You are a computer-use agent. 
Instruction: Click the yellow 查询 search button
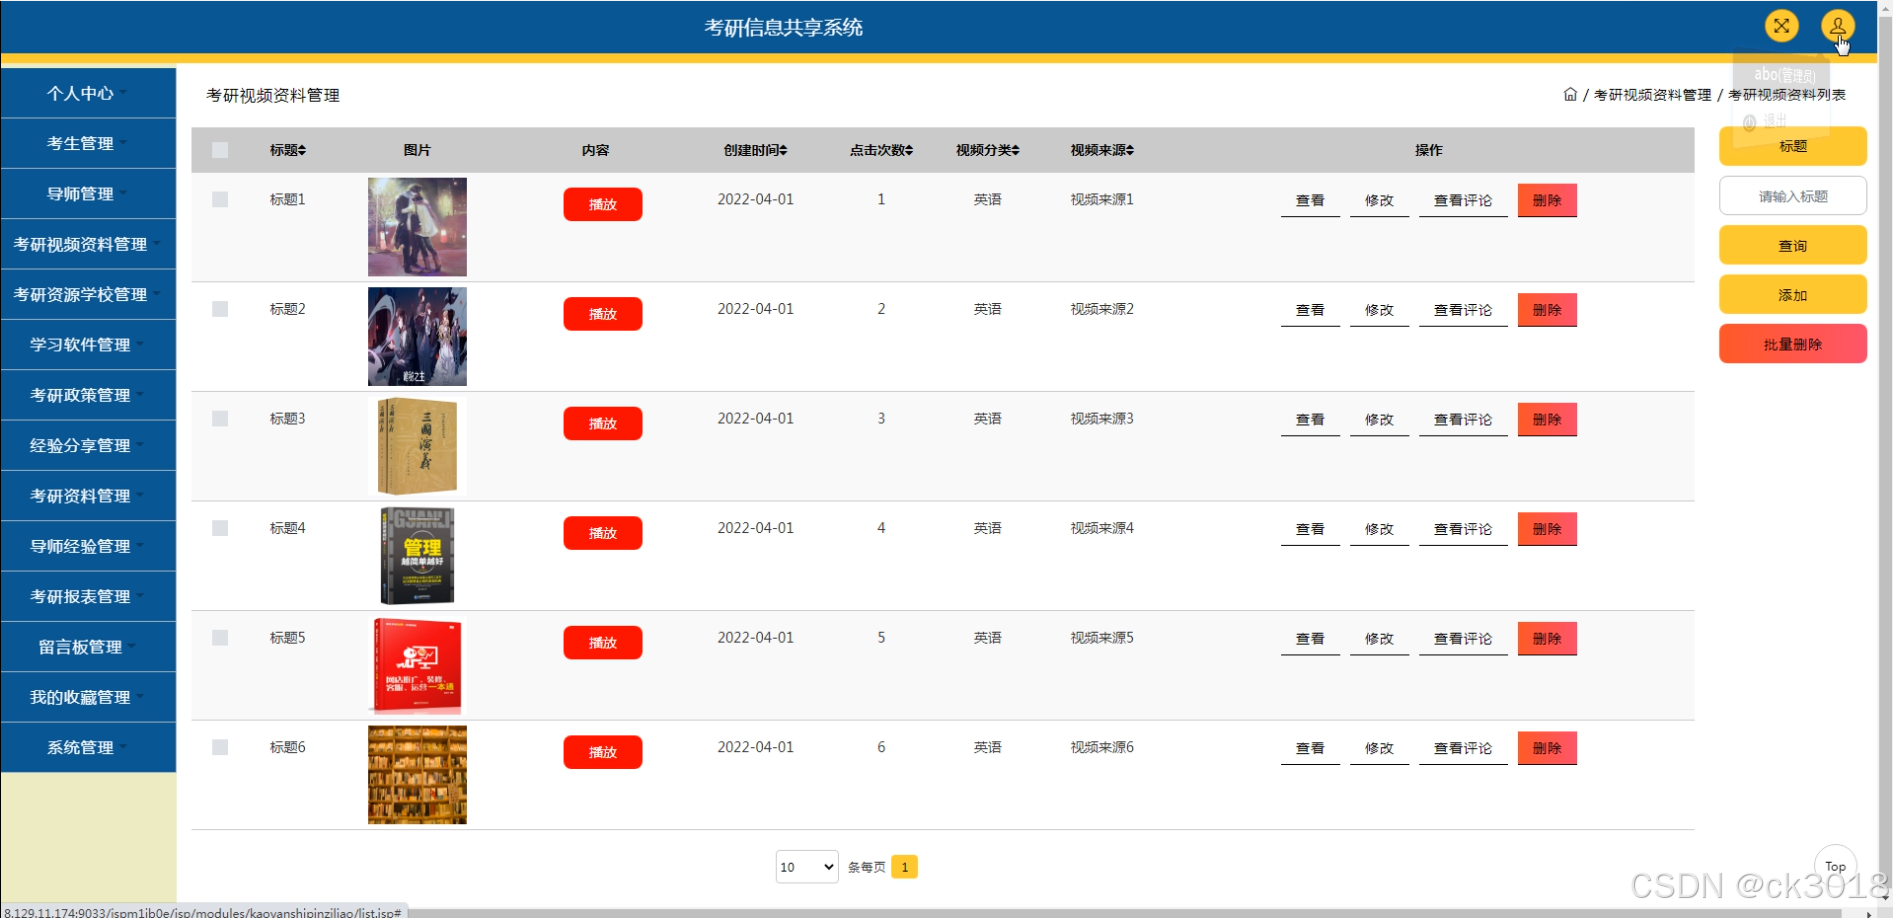1793,245
